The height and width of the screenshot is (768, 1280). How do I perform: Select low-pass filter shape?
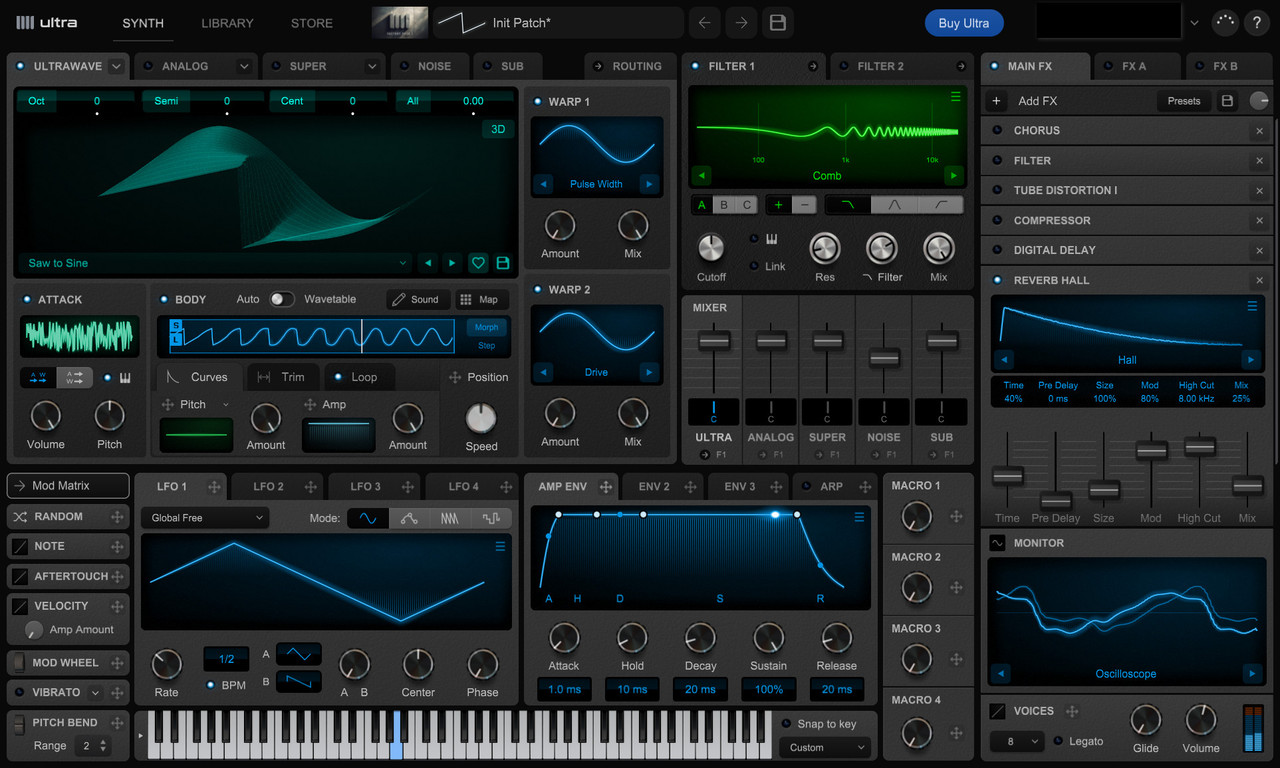(x=848, y=204)
